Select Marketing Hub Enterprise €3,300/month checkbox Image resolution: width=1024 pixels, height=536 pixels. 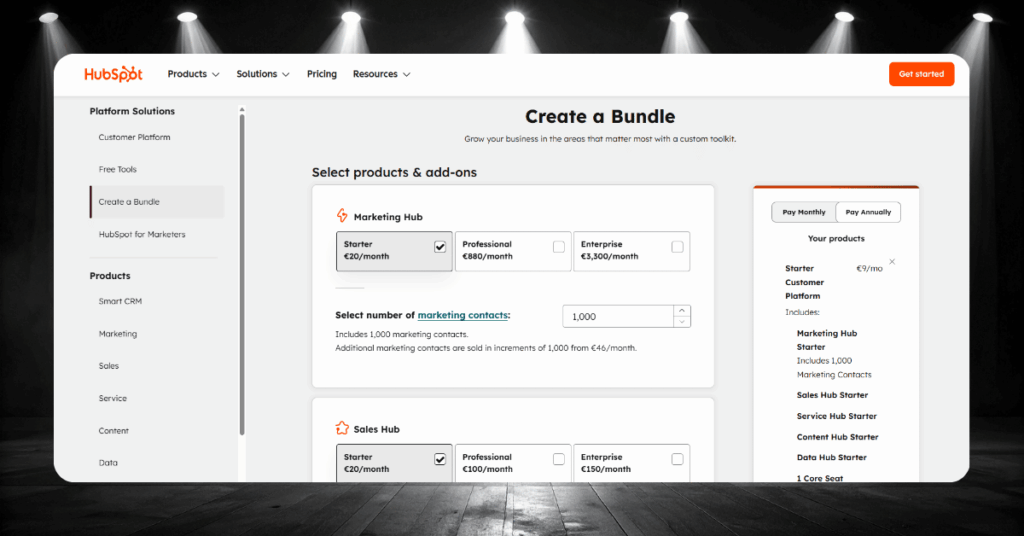coord(677,247)
